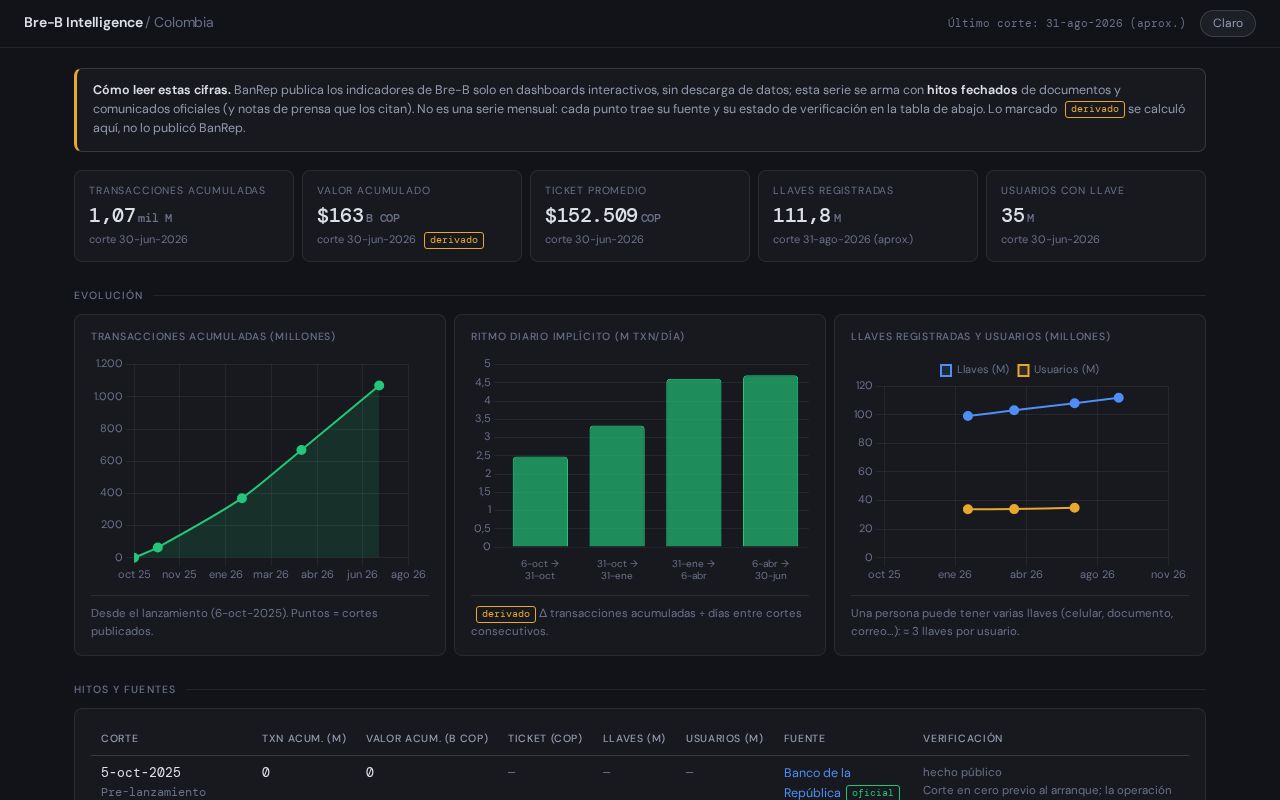Click the last orange Usuarios data point

(x=1075, y=508)
